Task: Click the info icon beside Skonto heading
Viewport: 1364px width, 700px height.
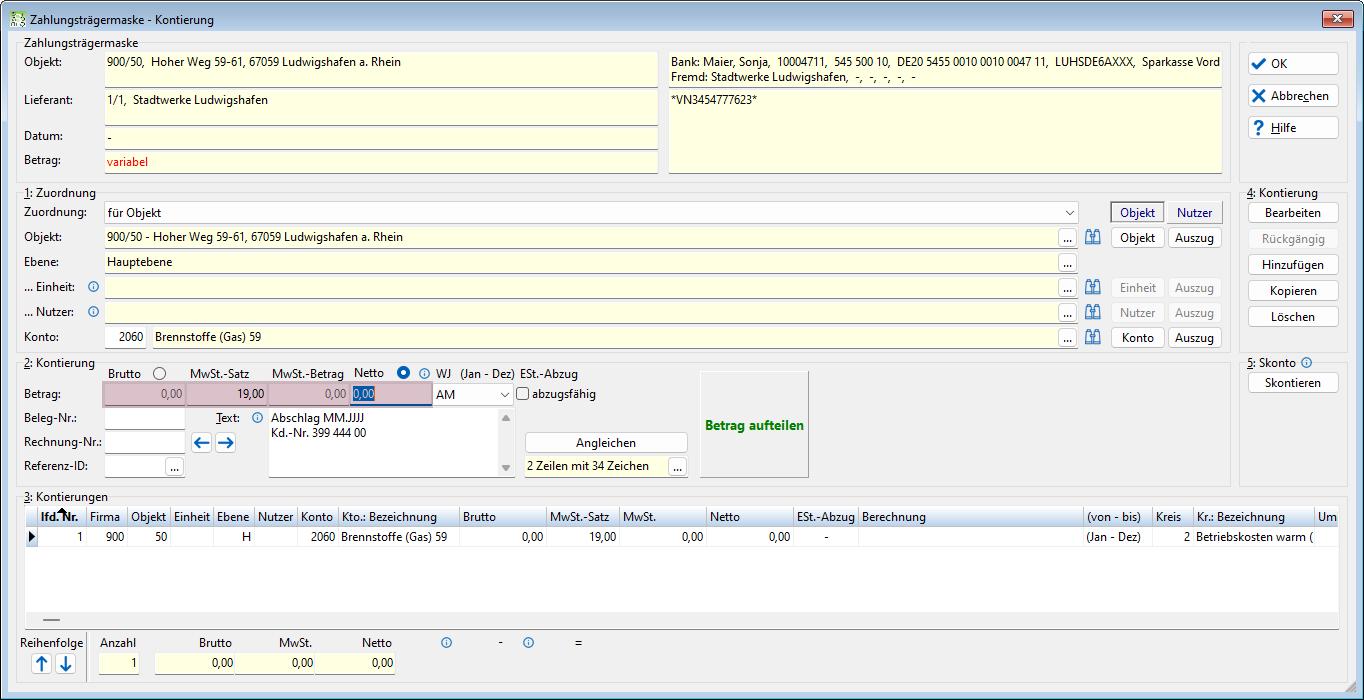Action: (x=1306, y=363)
